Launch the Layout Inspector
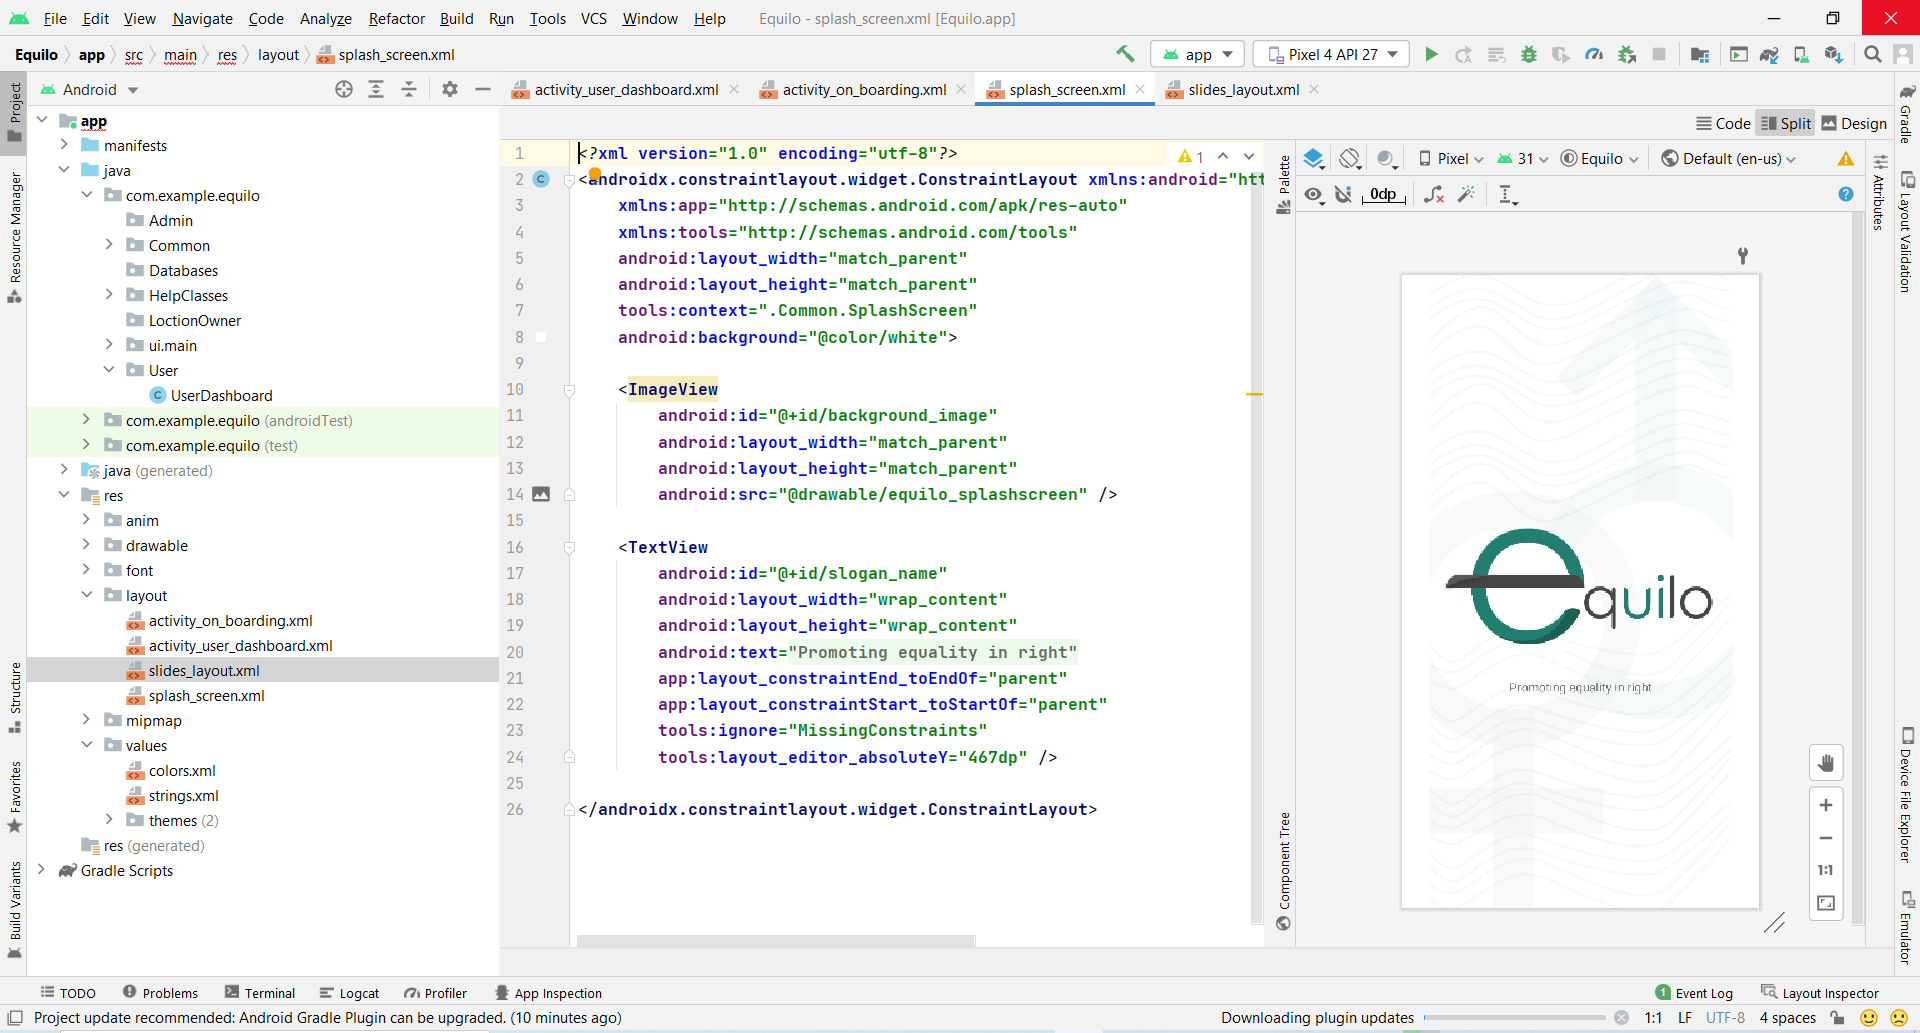 click(x=1830, y=992)
